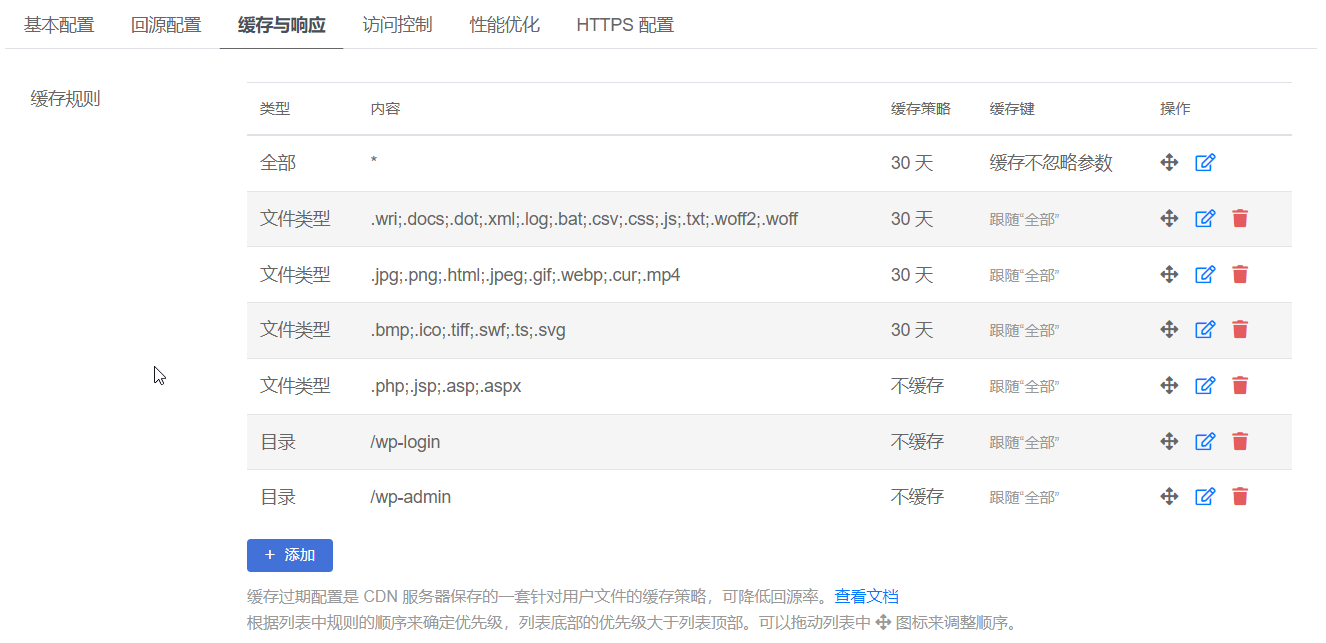Image resolution: width=1326 pixels, height=643 pixels.
Task: Edit the .php;.jsp;.asp;.aspx rule
Action: [x=1205, y=385]
